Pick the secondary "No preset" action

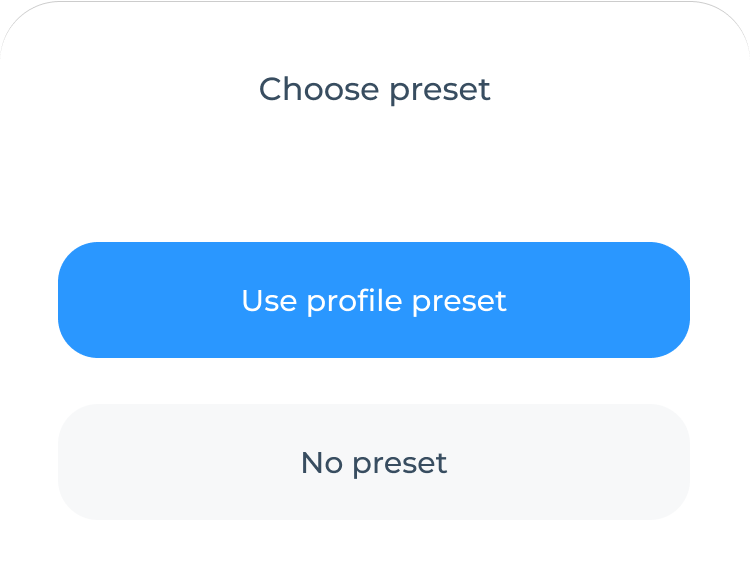(x=374, y=462)
